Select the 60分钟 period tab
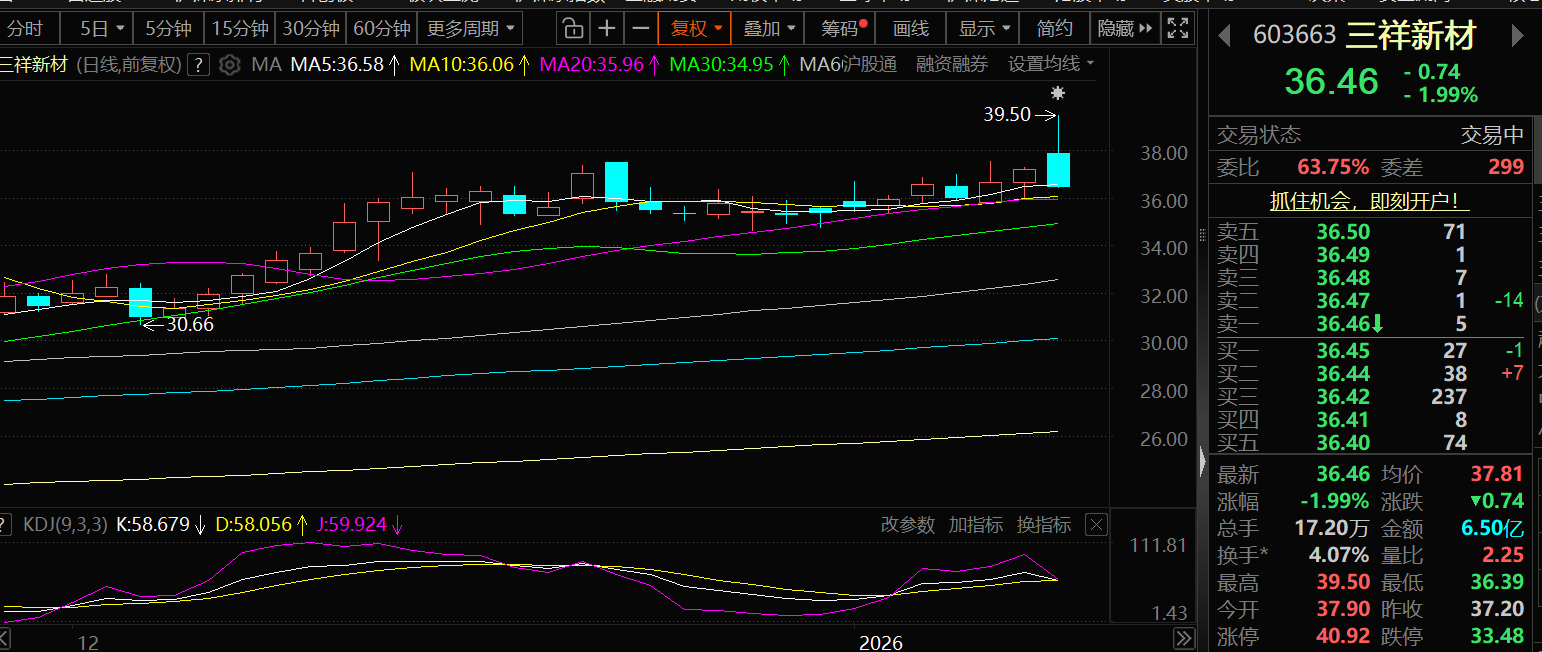 pyautogui.click(x=381, y=28)
